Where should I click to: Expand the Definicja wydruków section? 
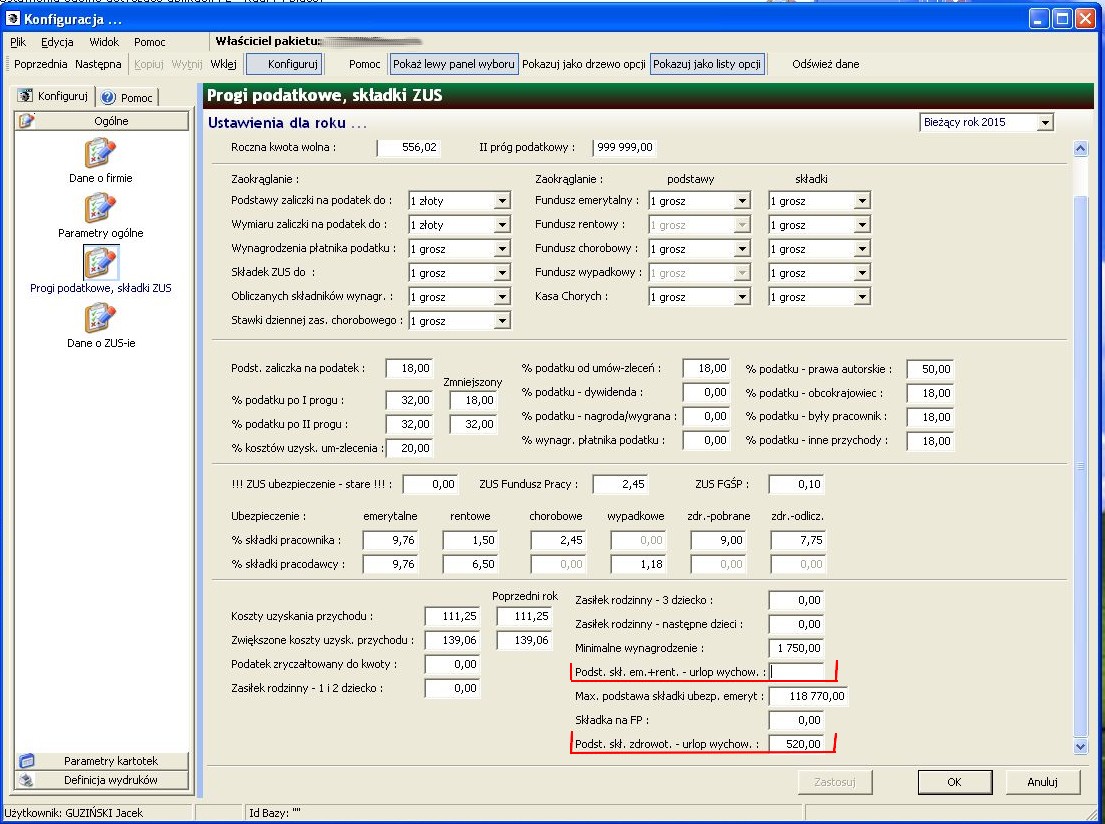click(102, 780)
